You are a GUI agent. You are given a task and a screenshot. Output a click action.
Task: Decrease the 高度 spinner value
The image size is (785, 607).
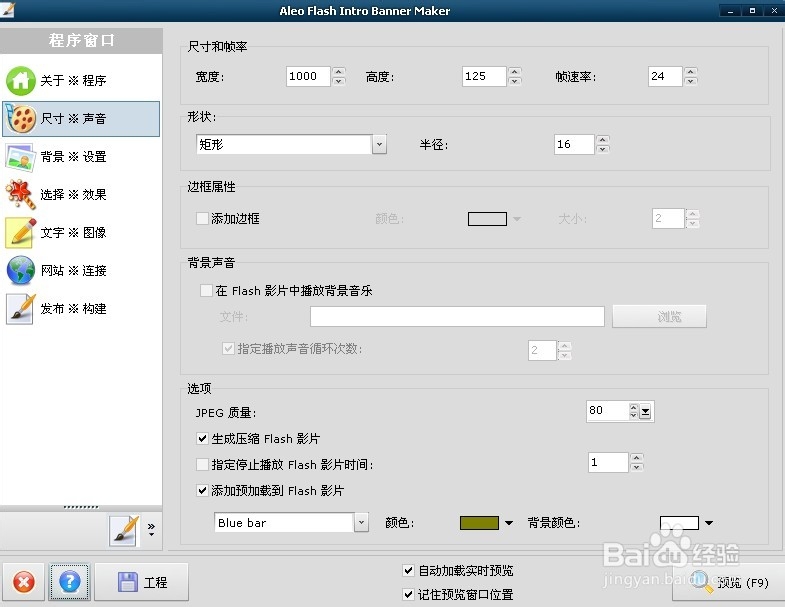515,82
